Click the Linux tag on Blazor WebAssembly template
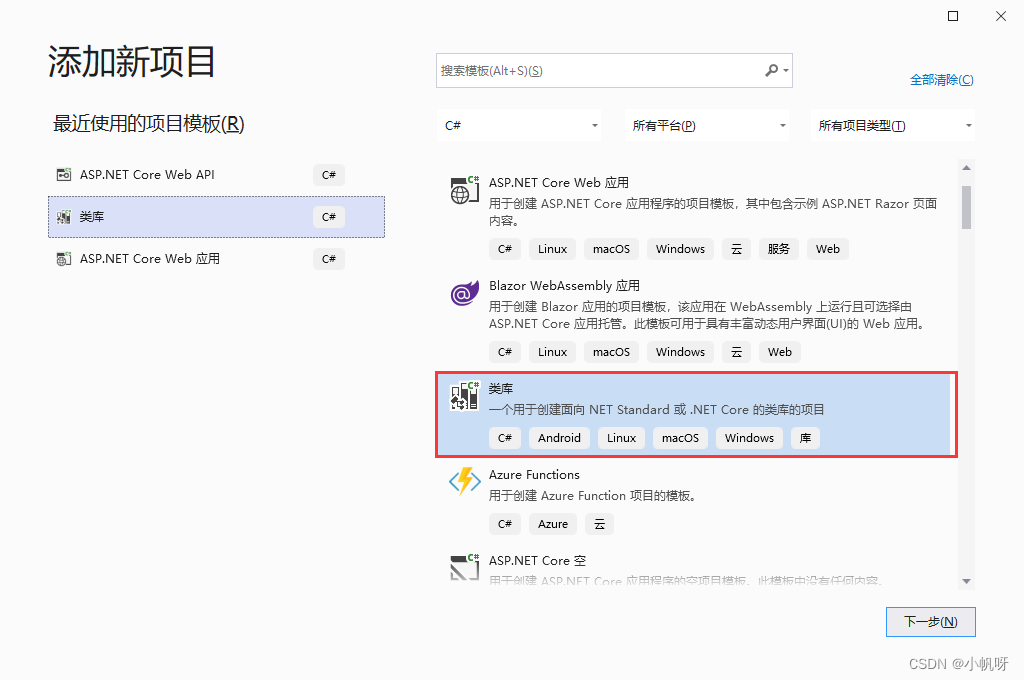Image resolution: width=1024 pixels, height=680 pixels. click(x=552, y=351)
